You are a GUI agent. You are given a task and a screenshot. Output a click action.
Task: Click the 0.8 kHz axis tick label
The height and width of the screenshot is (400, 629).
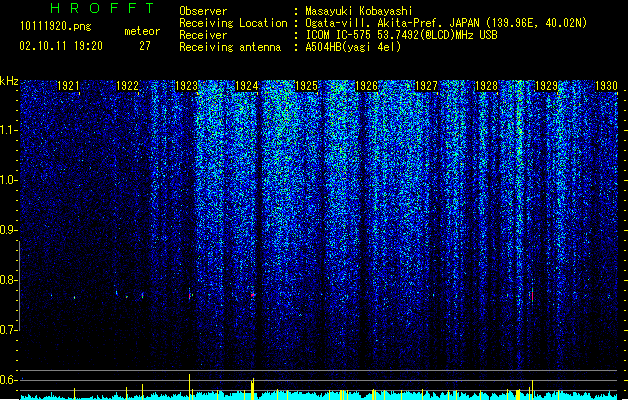click(x=9, y=280)
